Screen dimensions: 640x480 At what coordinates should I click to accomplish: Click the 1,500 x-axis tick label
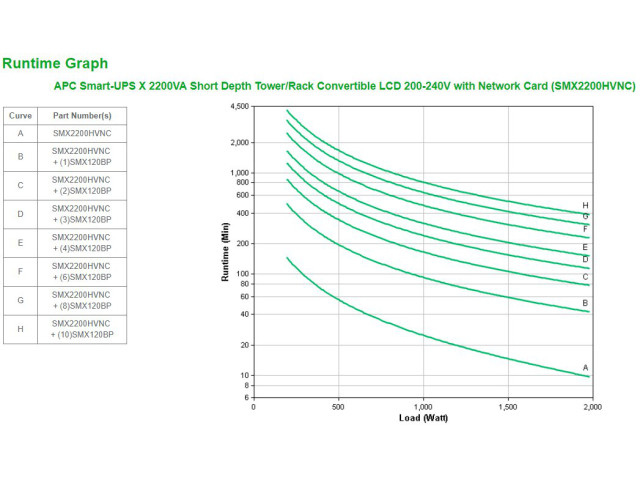pyautogui.click(x=508, y=407)
